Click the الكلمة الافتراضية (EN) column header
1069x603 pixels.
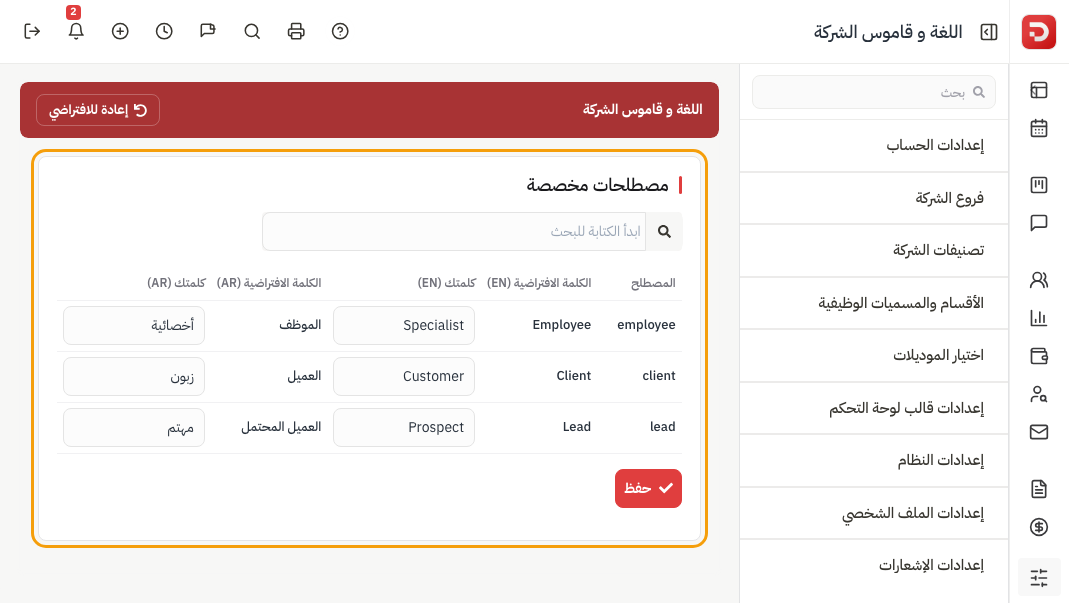(x=539, y=283)
